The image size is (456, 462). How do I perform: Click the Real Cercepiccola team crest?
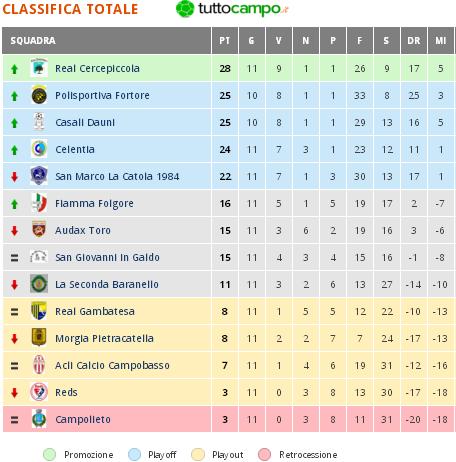tap(39, 68)
